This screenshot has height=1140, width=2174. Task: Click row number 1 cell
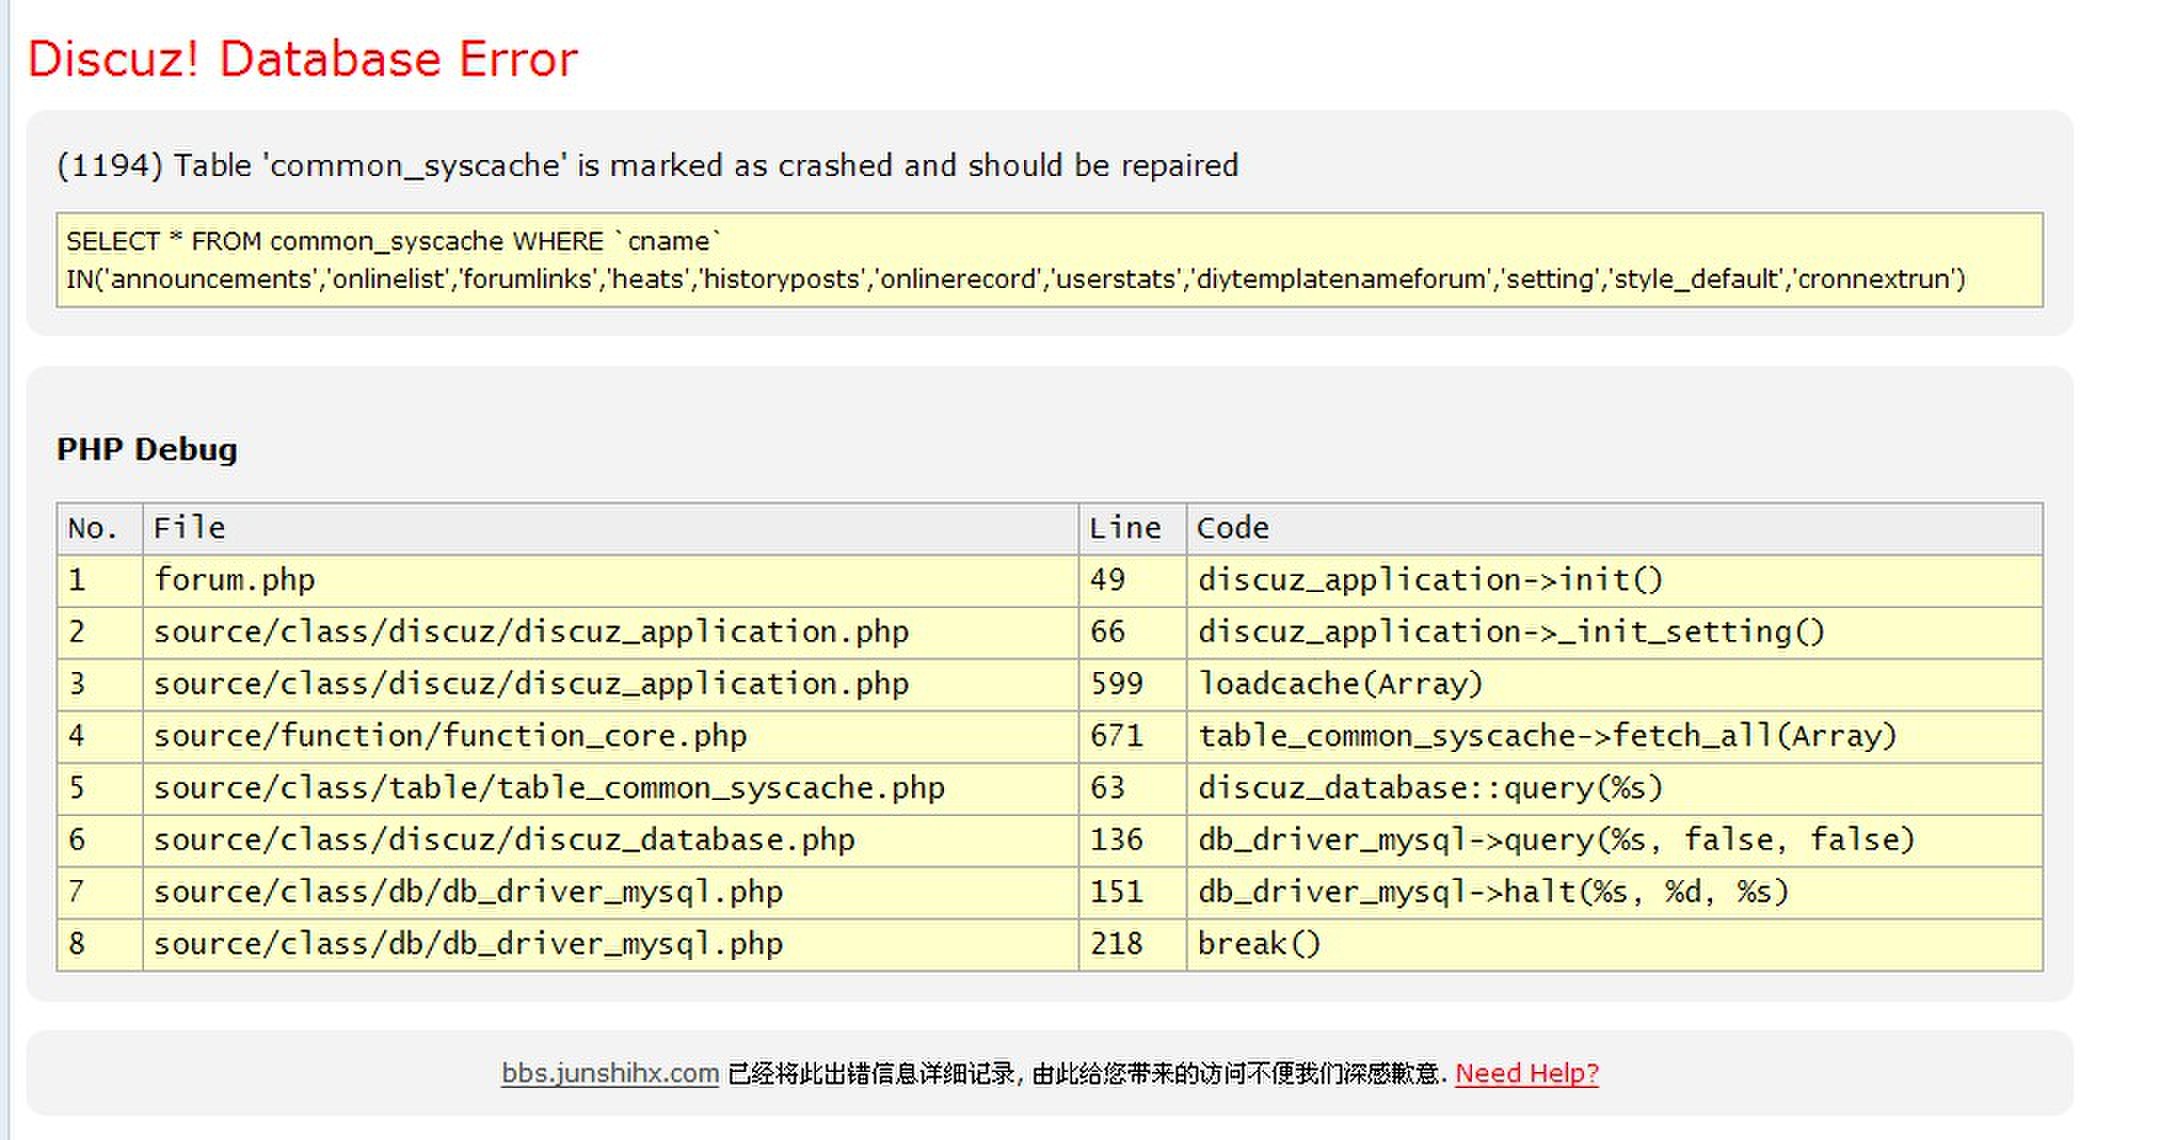click(100, 581)
